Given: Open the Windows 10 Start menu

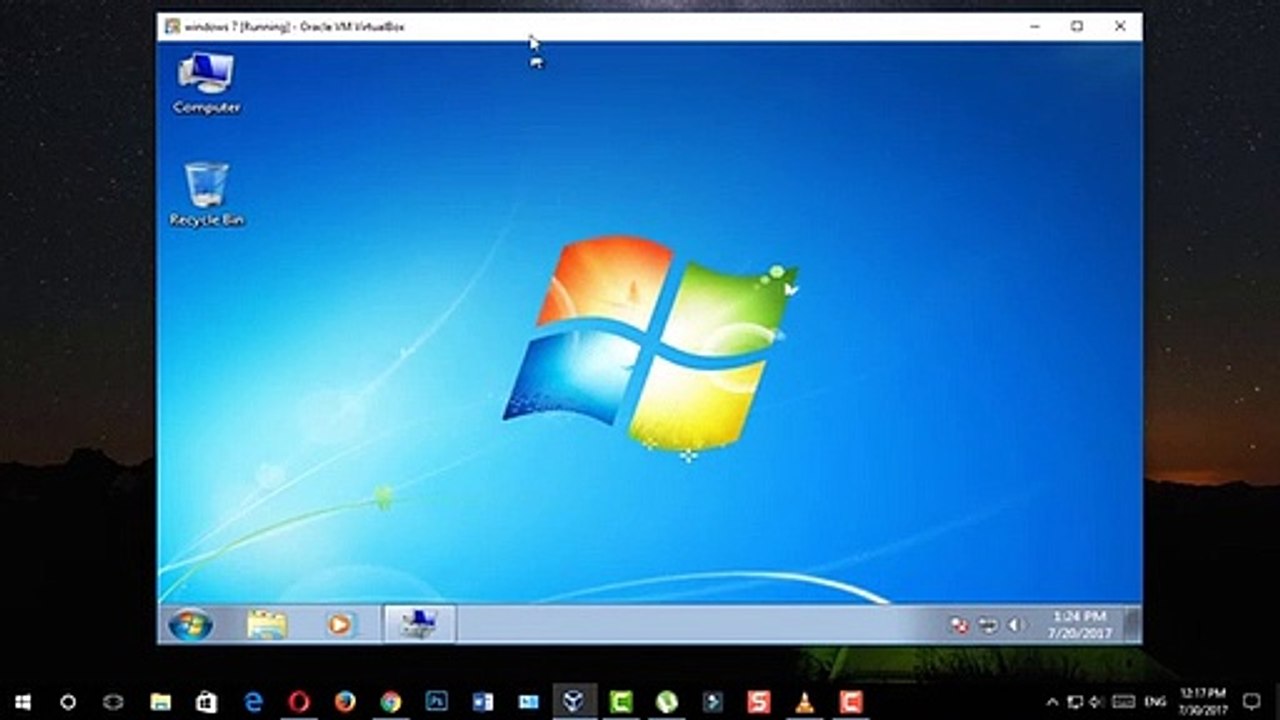Looking at the screenshot, I should [x=22, y=702].
